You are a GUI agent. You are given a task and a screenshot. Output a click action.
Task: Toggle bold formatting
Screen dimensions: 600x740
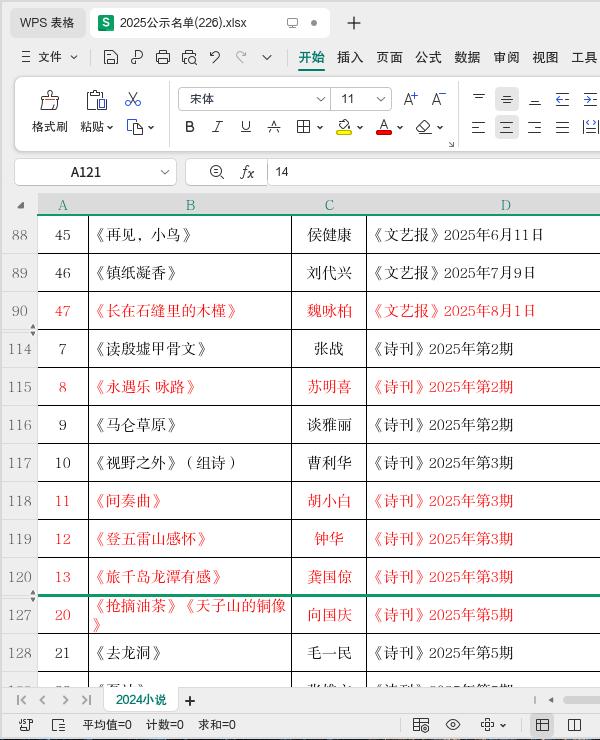pyautogui.click(x=190, y=127)
